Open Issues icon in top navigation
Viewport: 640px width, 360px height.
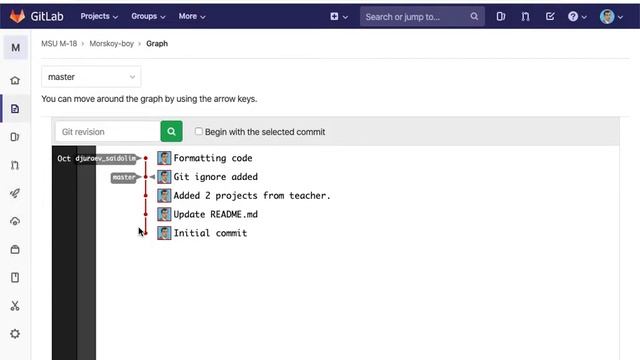(x=501, y=16)
